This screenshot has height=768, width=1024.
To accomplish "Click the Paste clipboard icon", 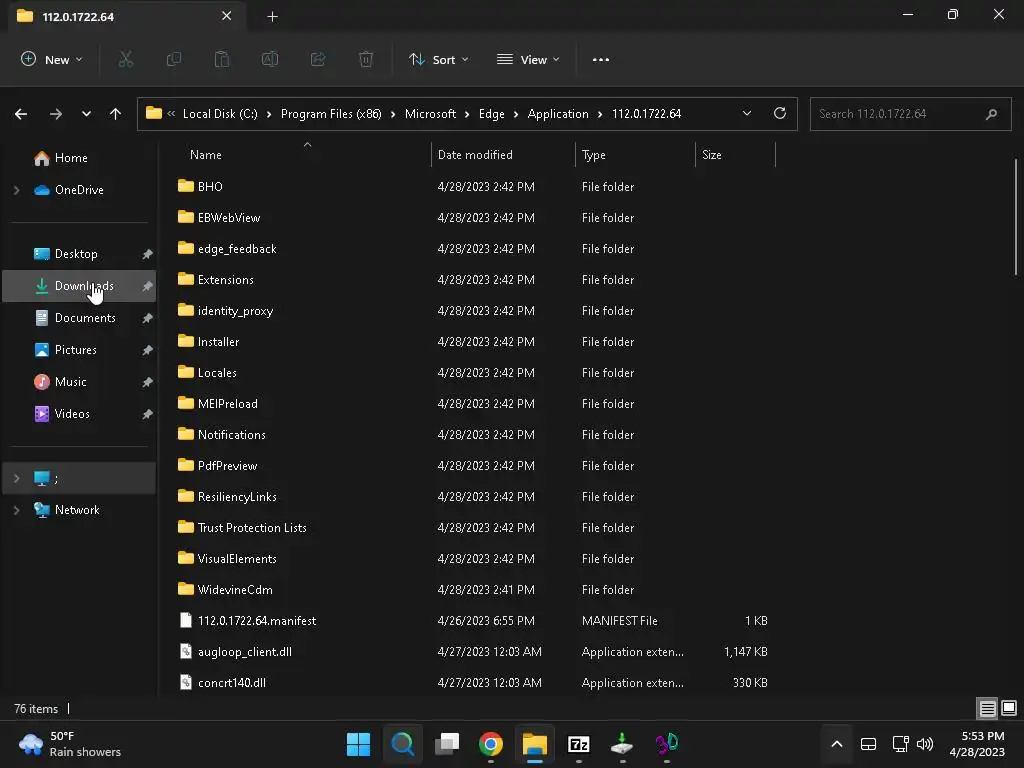I will (222, 59).
